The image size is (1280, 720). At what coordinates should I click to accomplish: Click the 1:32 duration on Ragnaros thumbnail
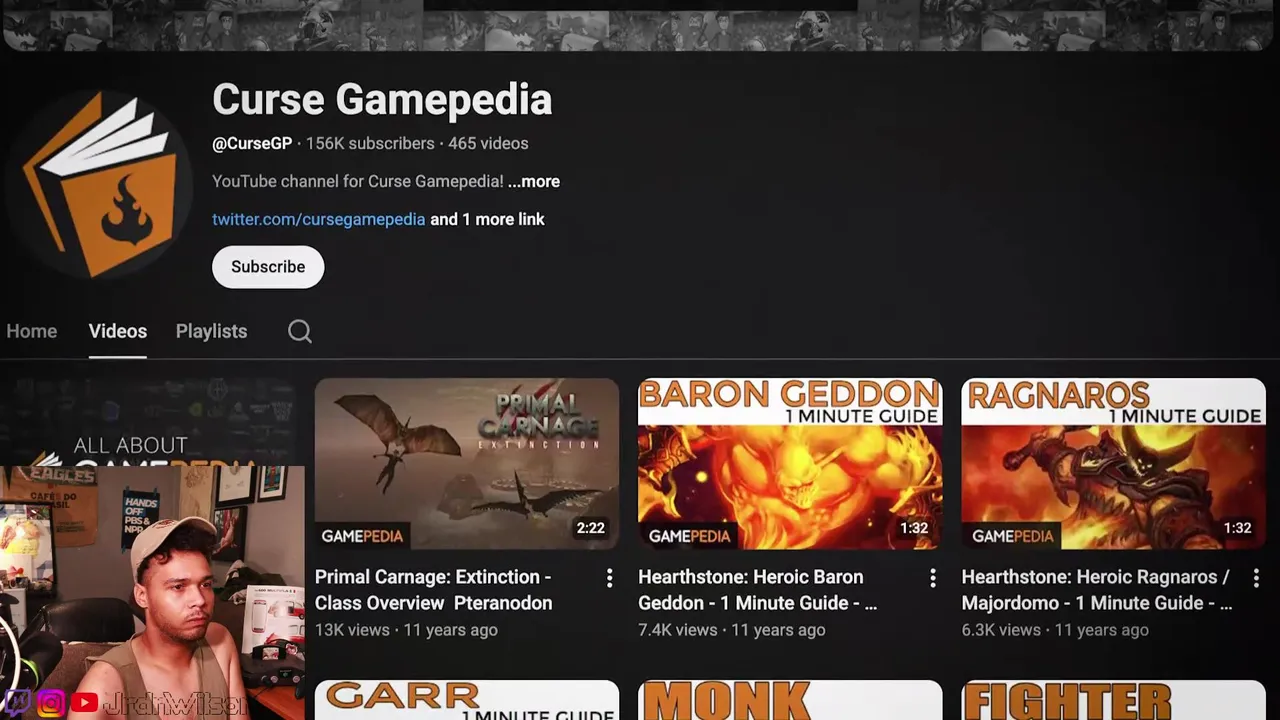click(x=1237, y=528)
